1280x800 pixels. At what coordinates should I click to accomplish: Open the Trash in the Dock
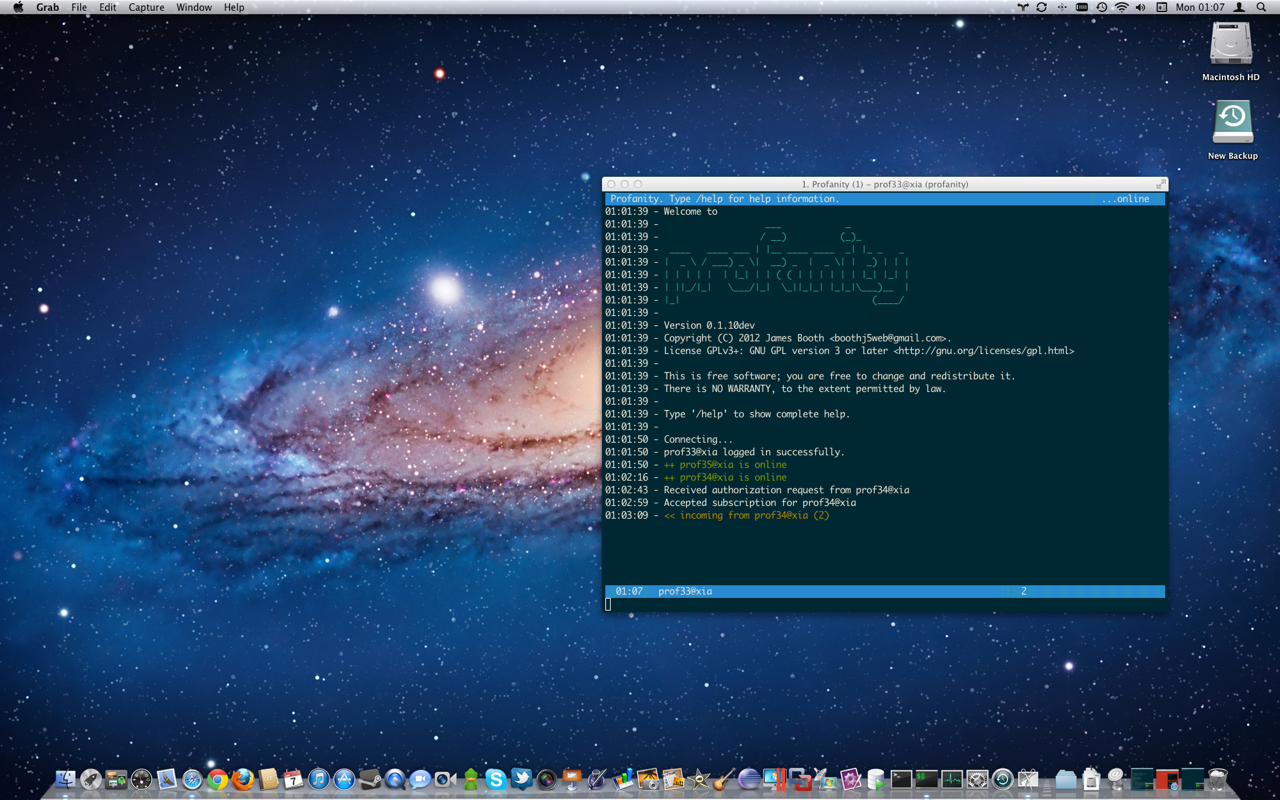[x=1217, y=779]
